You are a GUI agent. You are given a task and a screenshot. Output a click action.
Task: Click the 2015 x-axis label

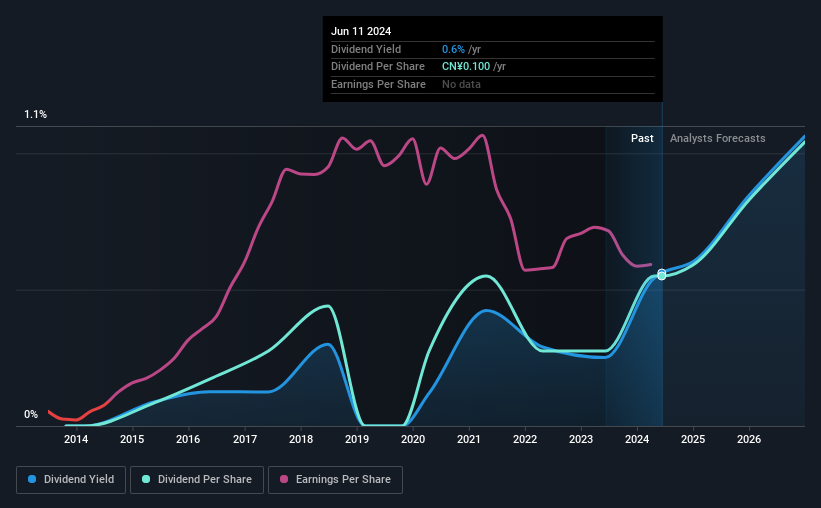click(132, 439)
